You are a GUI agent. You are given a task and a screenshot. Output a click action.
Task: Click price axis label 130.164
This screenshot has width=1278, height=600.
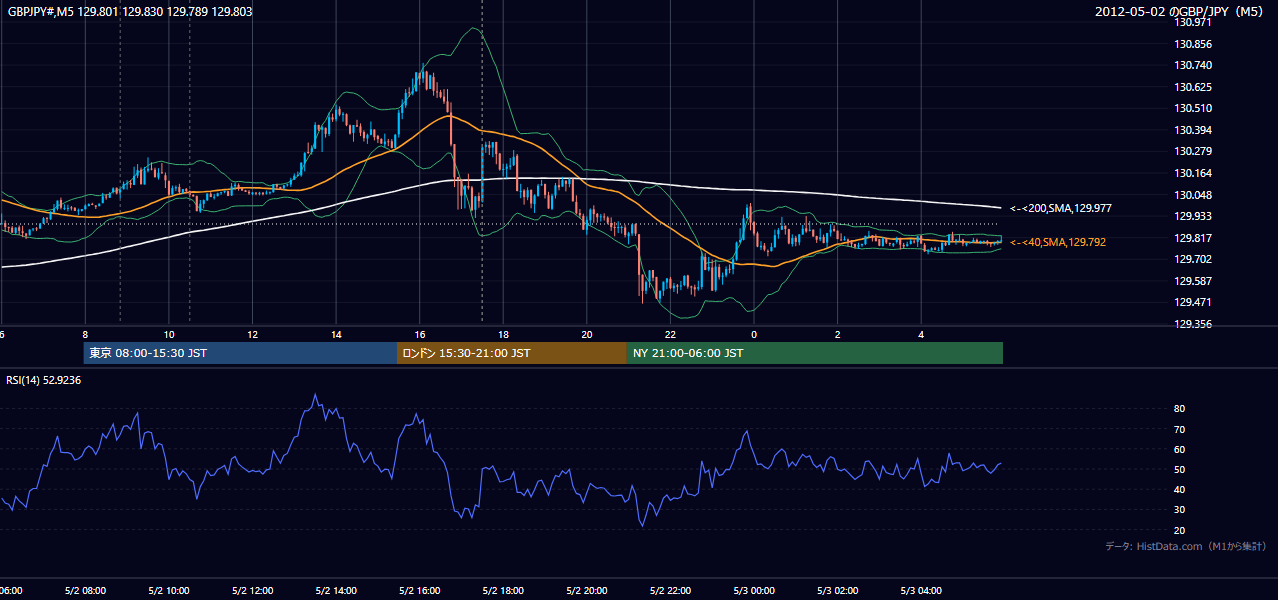tap(1194, 173)
